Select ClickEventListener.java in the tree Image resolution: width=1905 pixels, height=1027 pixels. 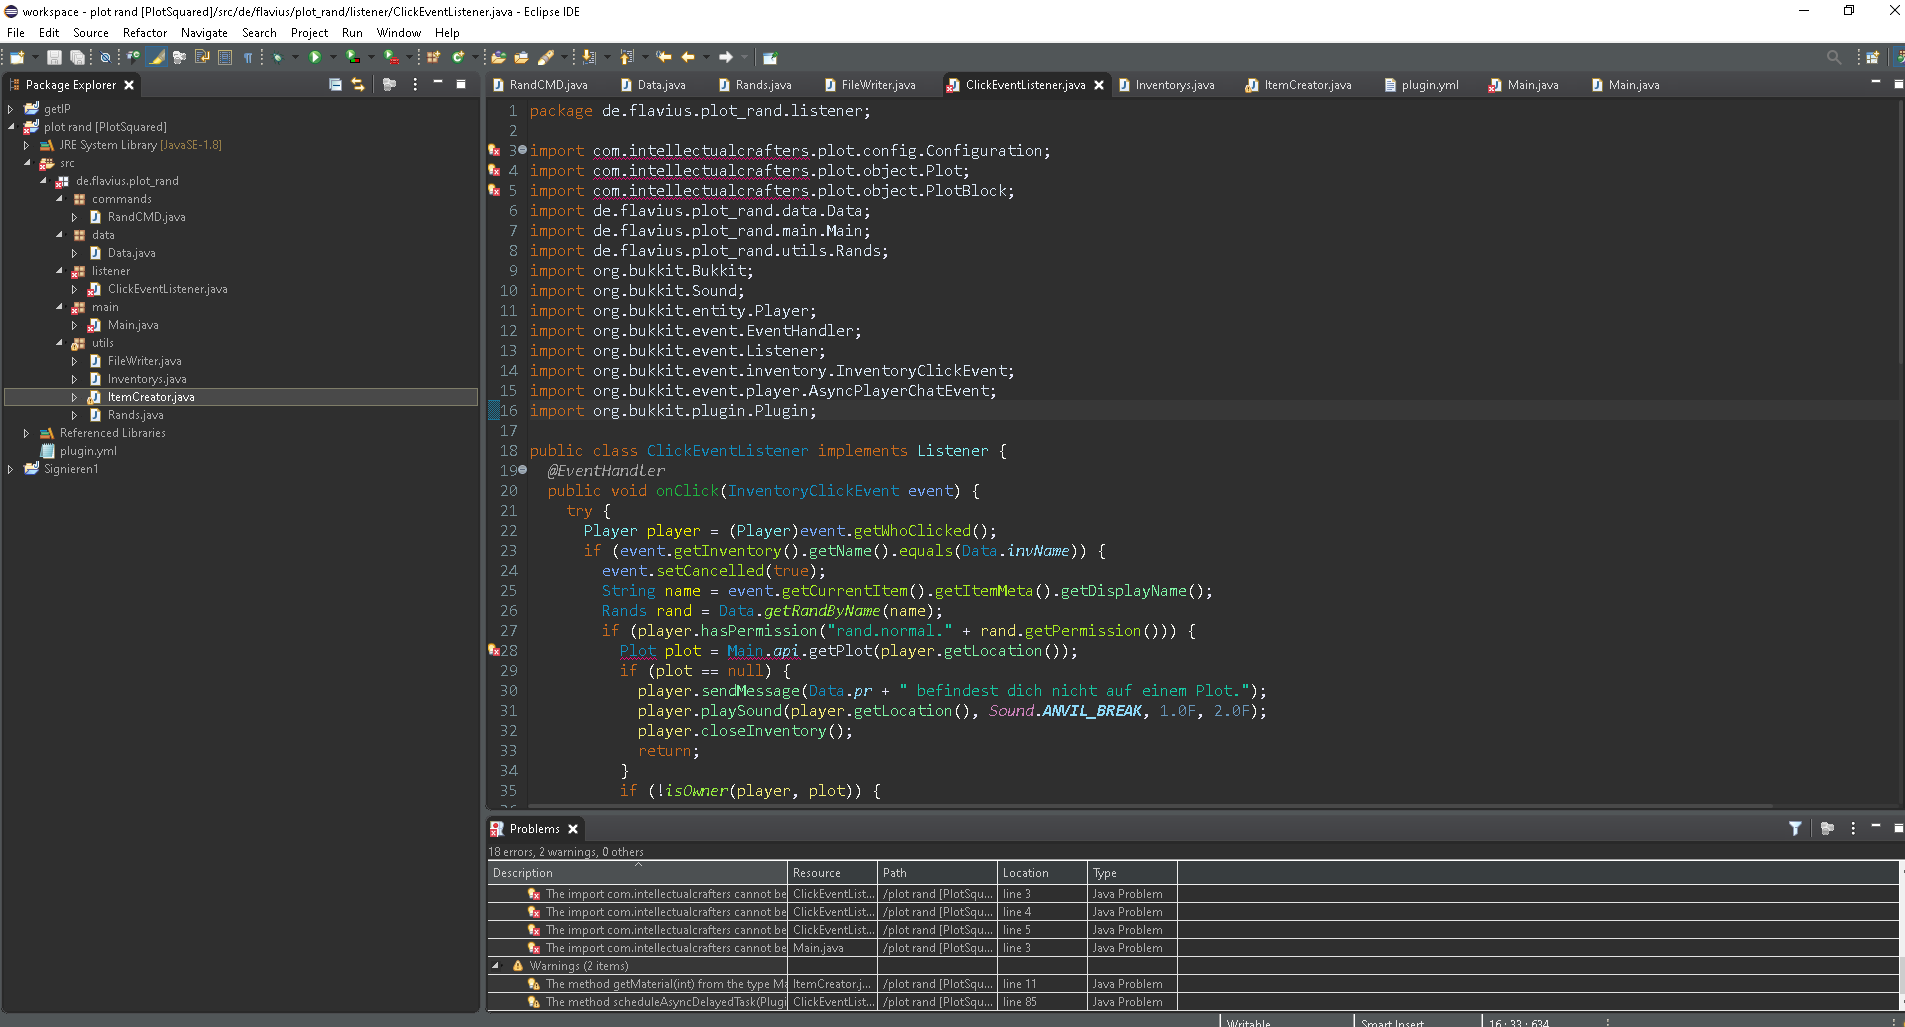pyautogui.click(x=167, y=289)
